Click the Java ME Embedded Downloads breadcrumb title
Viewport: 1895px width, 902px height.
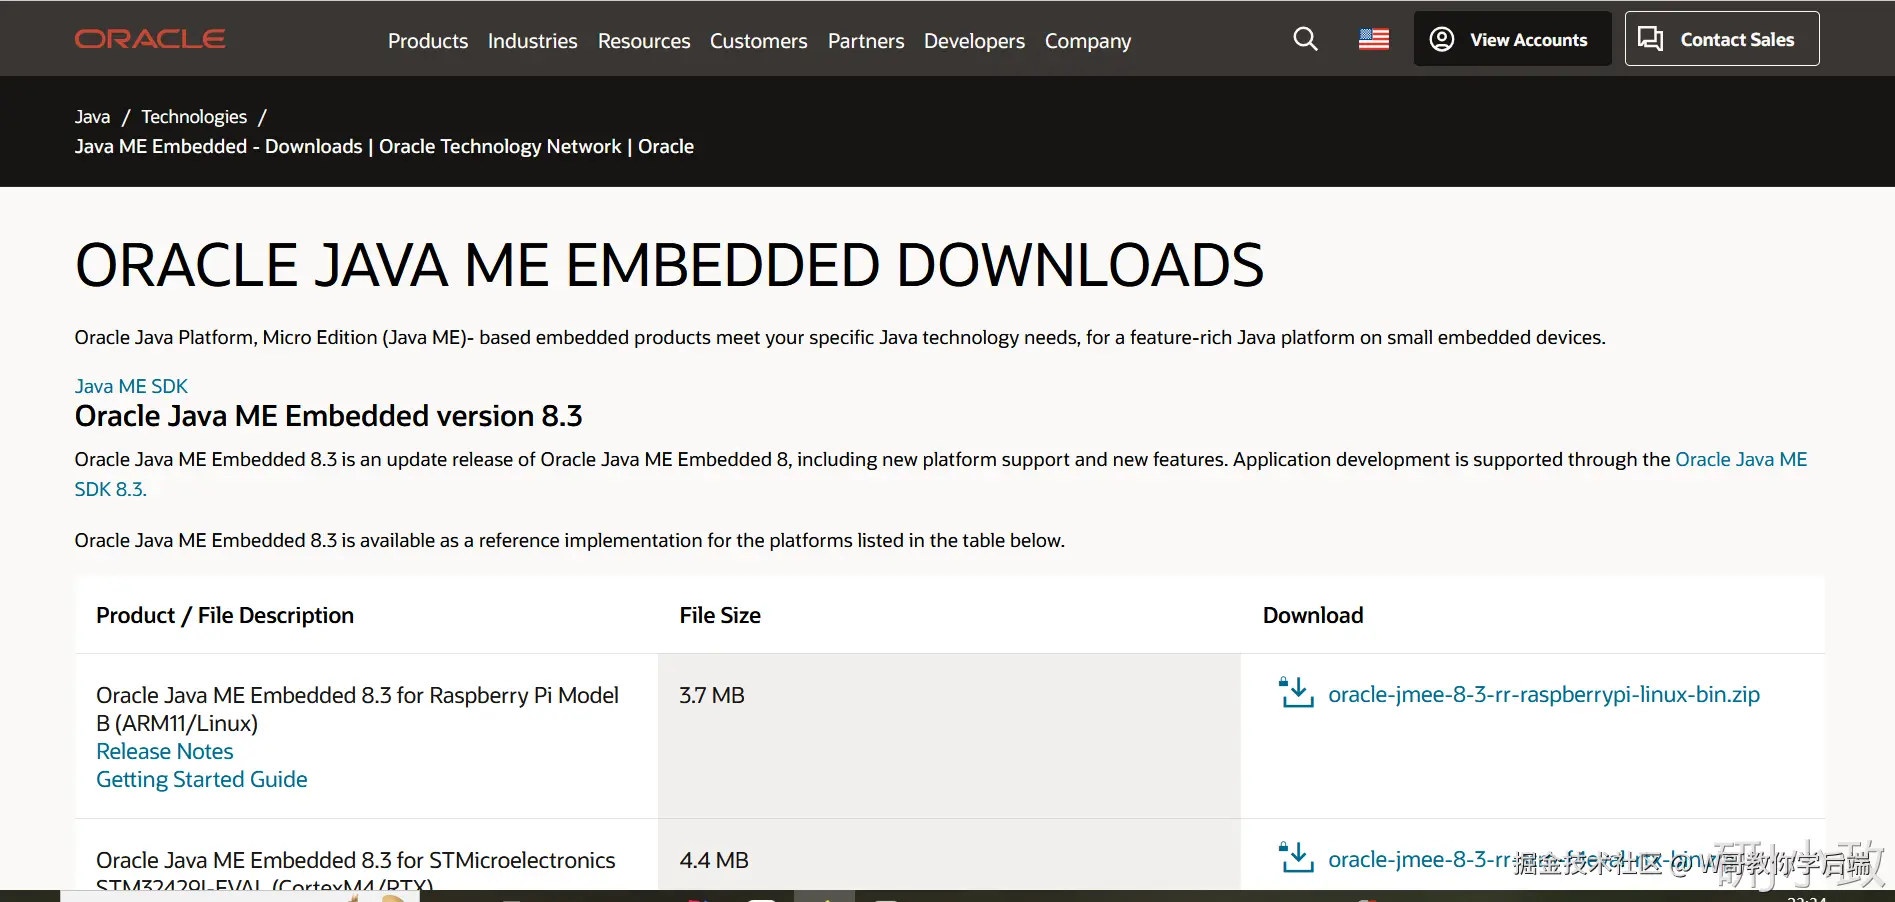coord(384,146)
